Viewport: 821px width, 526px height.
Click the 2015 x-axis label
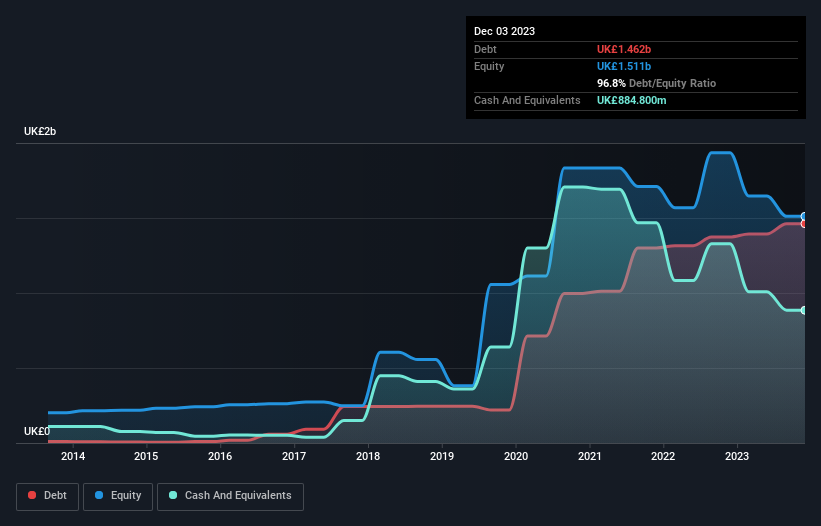(146, 456)
